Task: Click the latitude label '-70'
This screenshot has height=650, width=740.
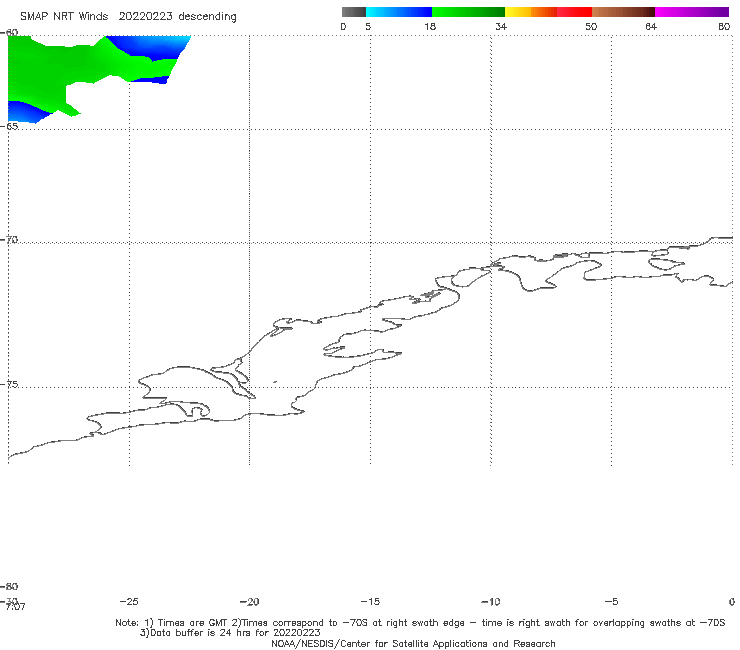Action: point(9,240)
